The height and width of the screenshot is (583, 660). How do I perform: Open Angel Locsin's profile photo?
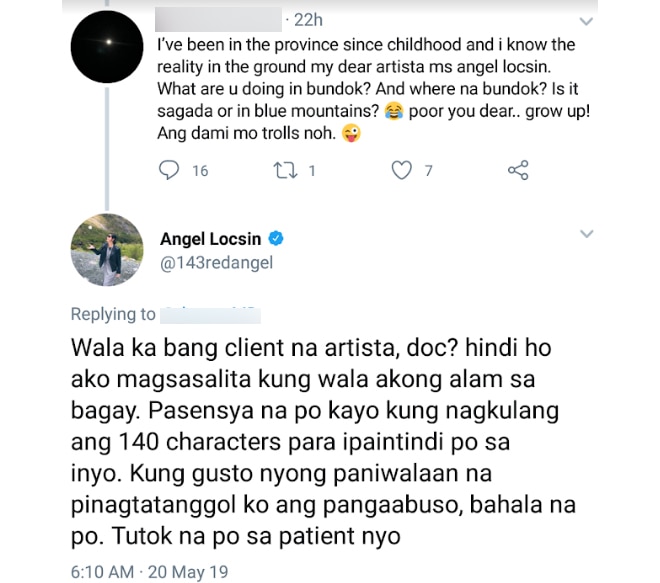(x=107, y=250)
